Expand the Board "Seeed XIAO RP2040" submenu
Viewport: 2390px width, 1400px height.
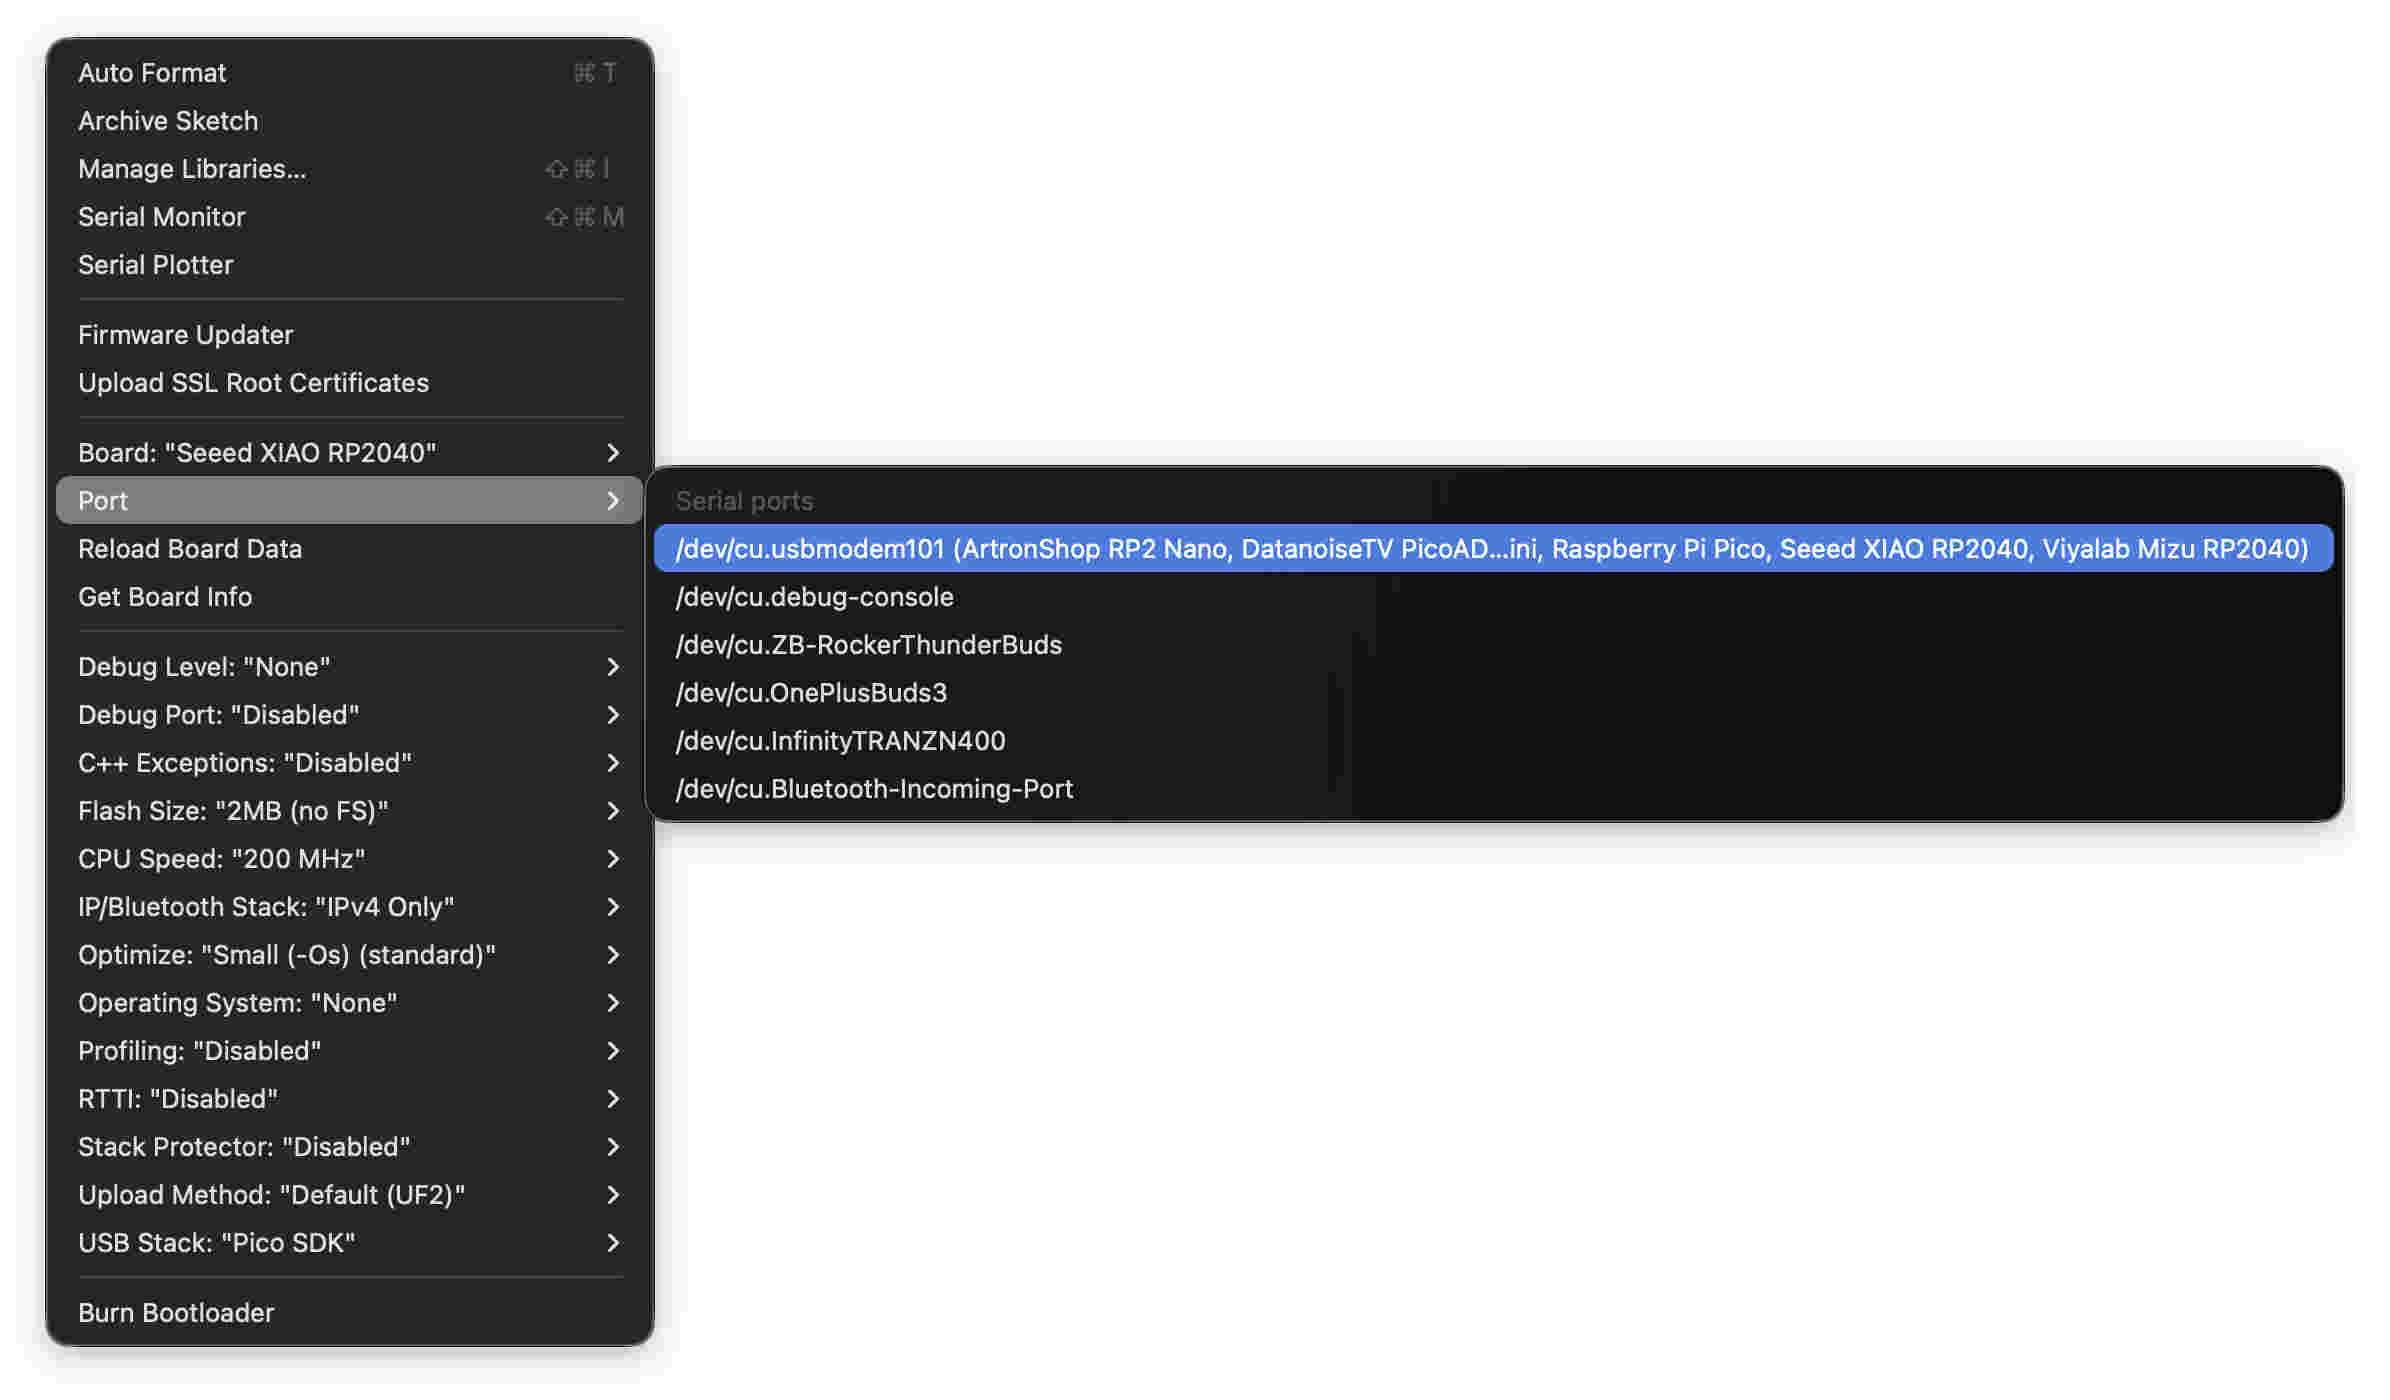[x=348, y=453]
